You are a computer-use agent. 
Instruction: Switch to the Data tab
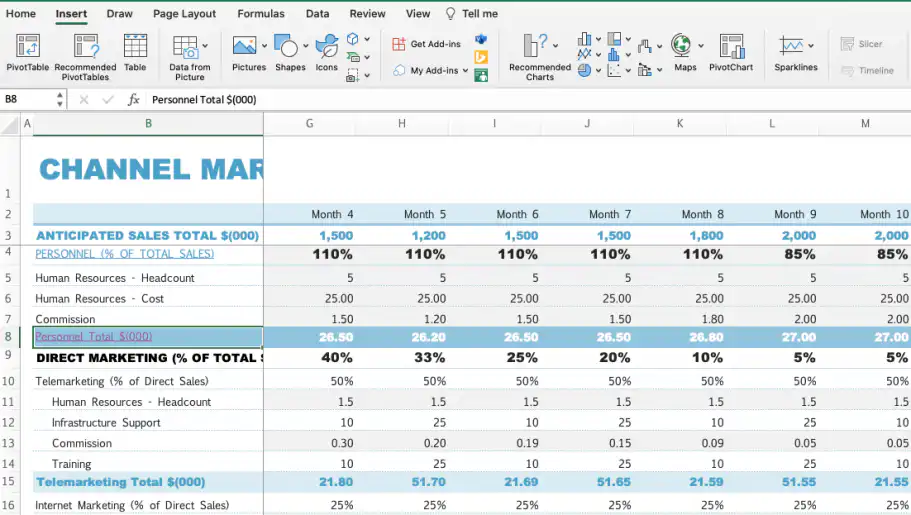coord(317,13)
